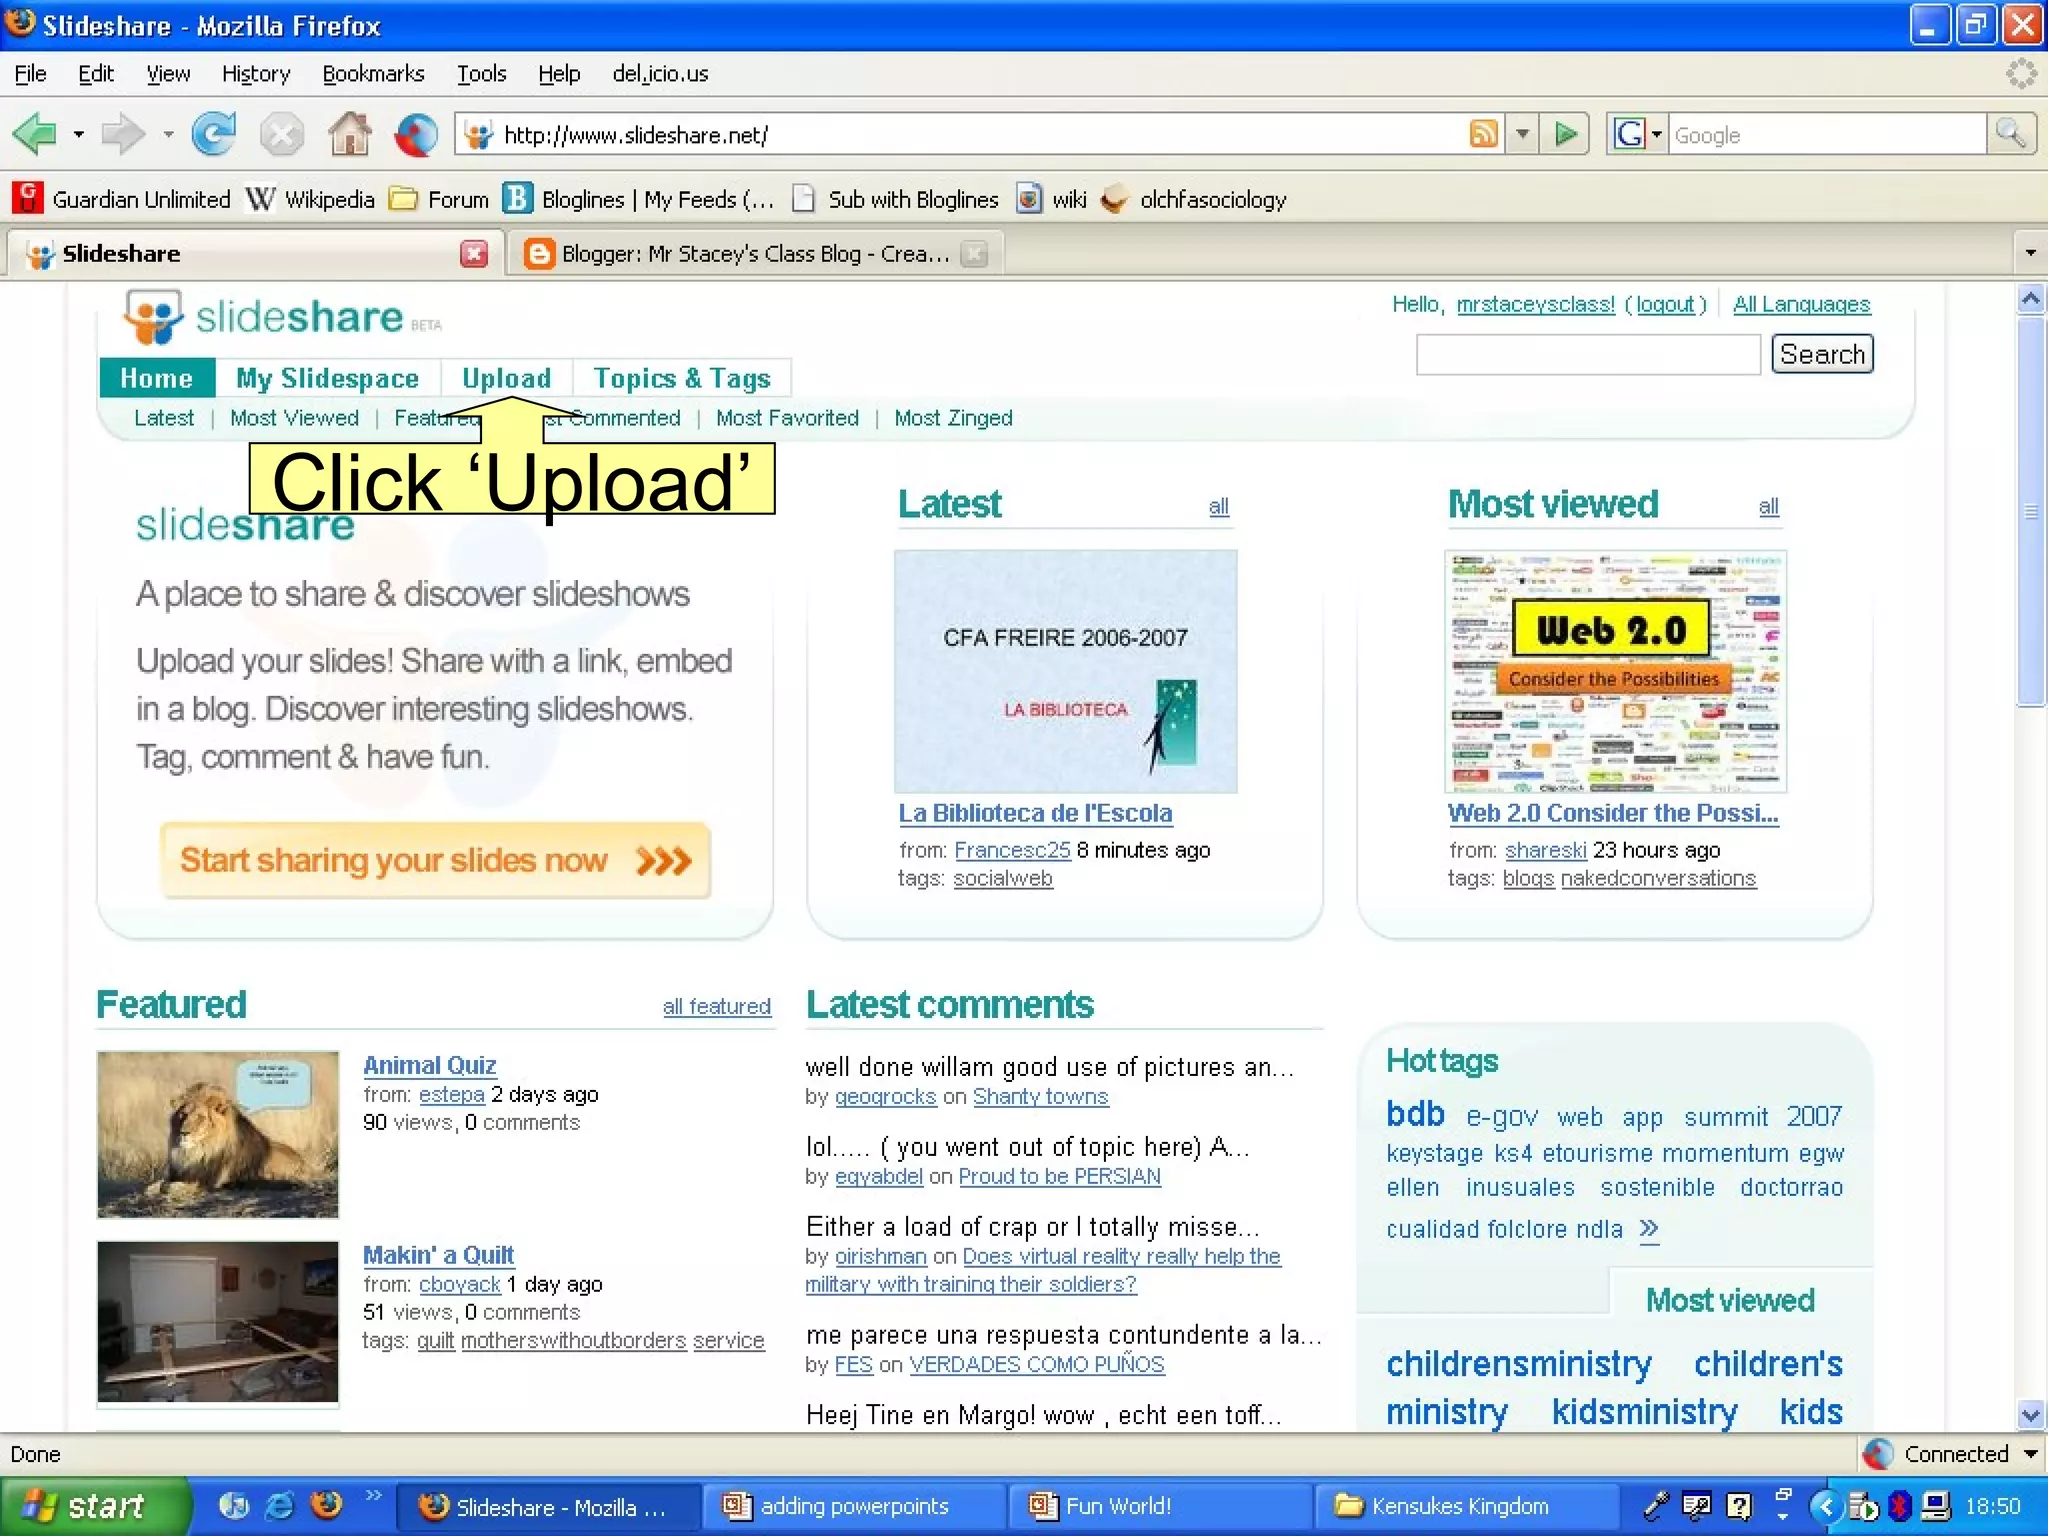The height and width of the screenshot is (1536, 2048).
Task: Click the all featured link
Action: tap(716, 1006)
